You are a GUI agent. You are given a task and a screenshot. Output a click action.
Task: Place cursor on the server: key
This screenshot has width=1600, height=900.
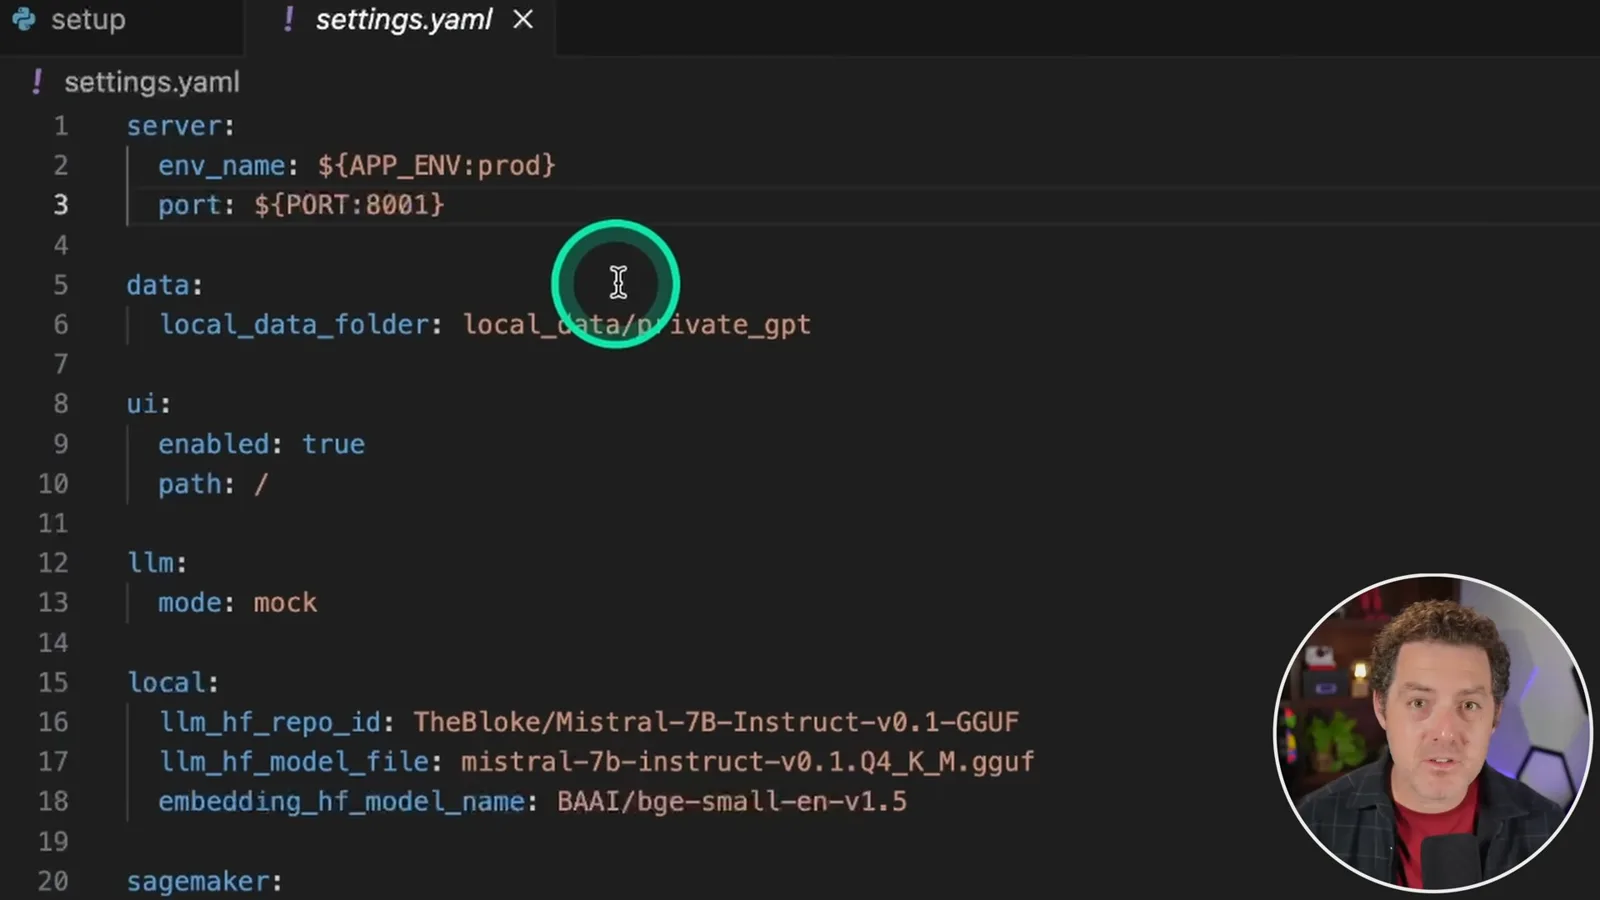180,126
